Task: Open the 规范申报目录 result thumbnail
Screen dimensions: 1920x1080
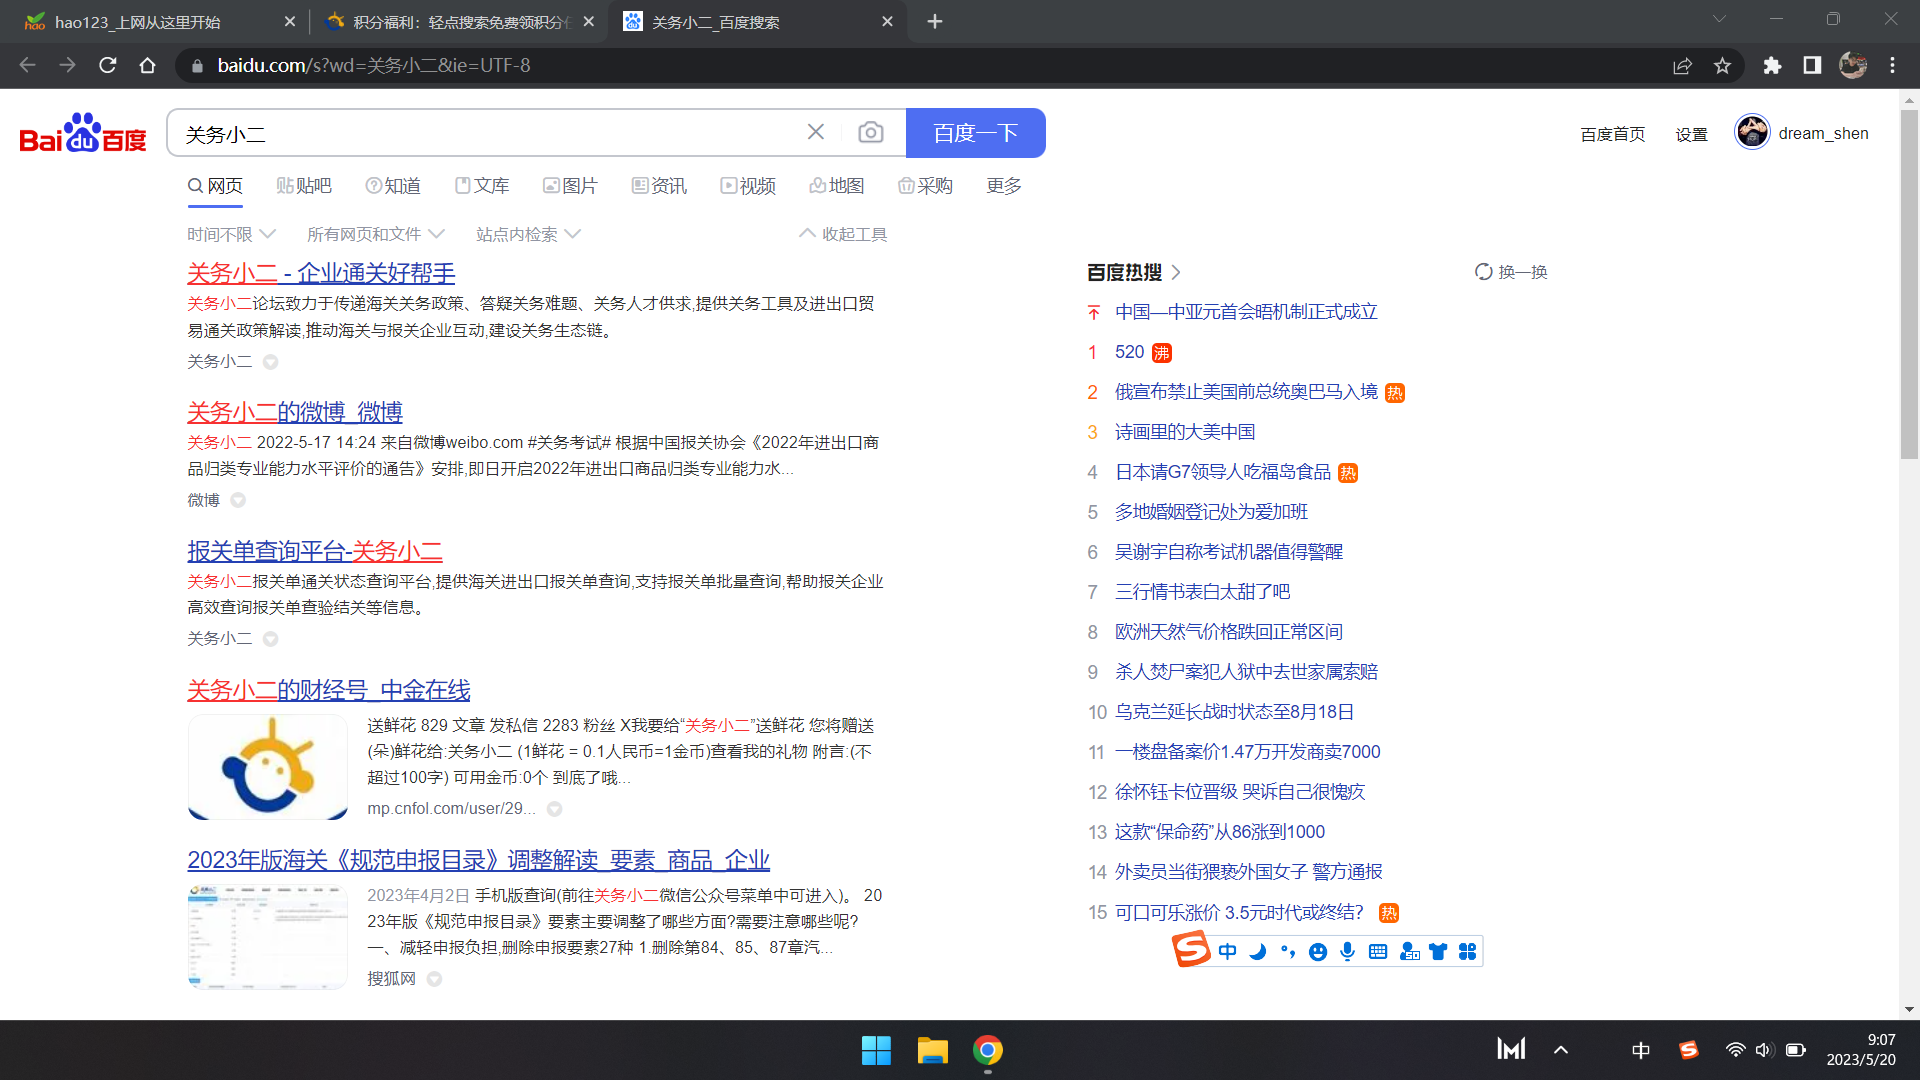Action: click(x=268, y=937)
